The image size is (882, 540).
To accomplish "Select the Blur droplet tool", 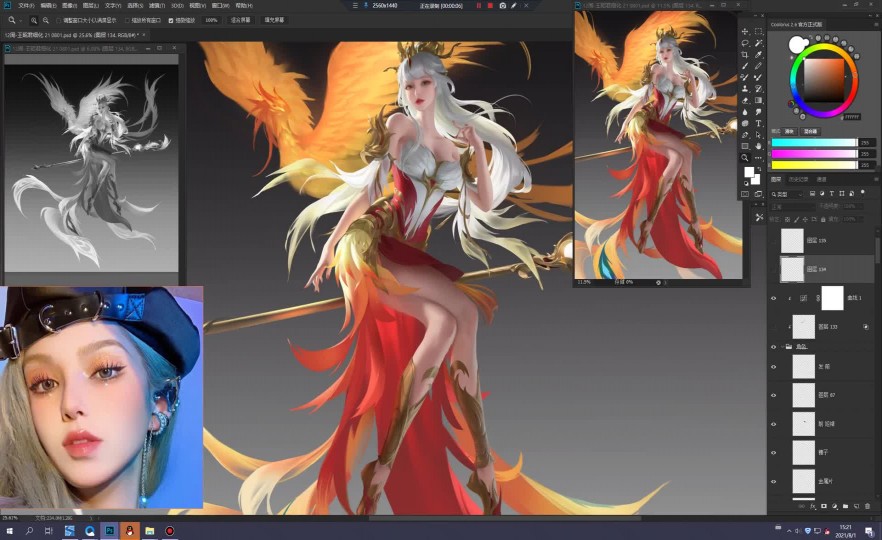I will tap(745, 112).
